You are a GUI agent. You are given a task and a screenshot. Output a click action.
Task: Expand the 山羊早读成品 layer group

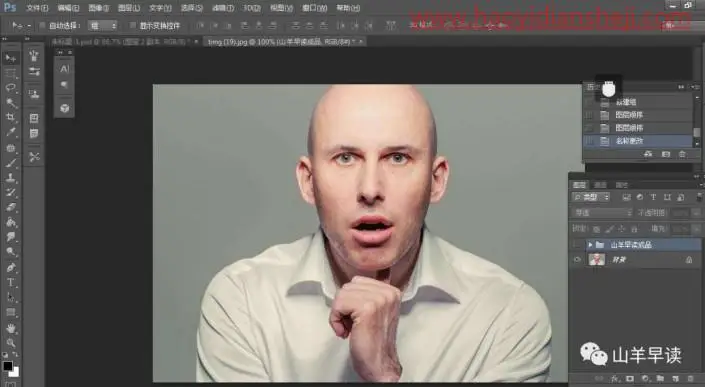[590, 245]
